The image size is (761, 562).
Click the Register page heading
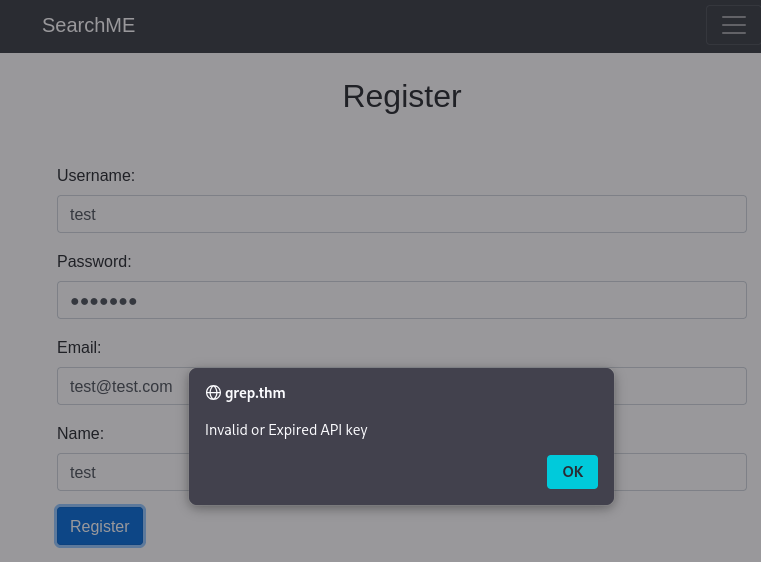401,96
